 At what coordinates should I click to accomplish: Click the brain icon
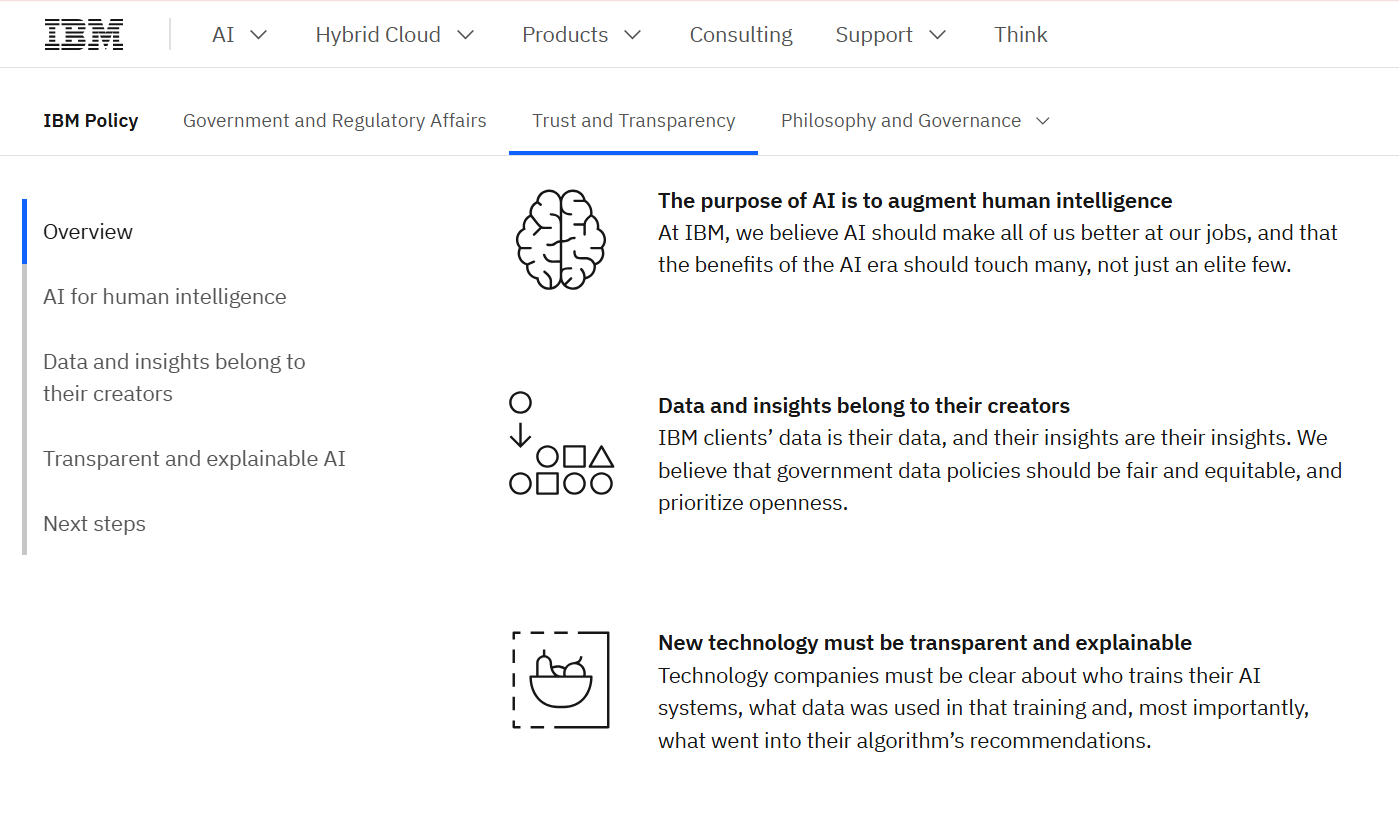click(560, 240)
